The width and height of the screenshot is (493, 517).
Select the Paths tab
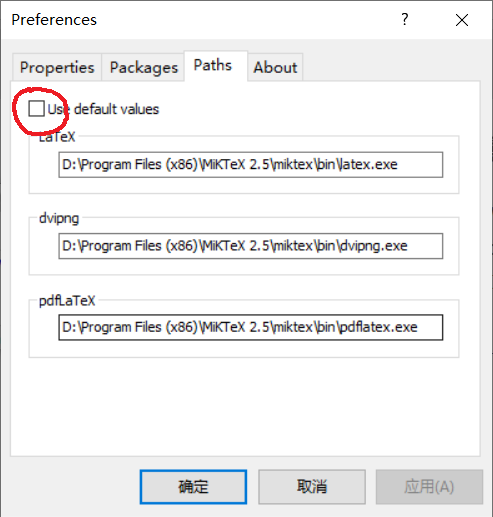pos(213,65)
